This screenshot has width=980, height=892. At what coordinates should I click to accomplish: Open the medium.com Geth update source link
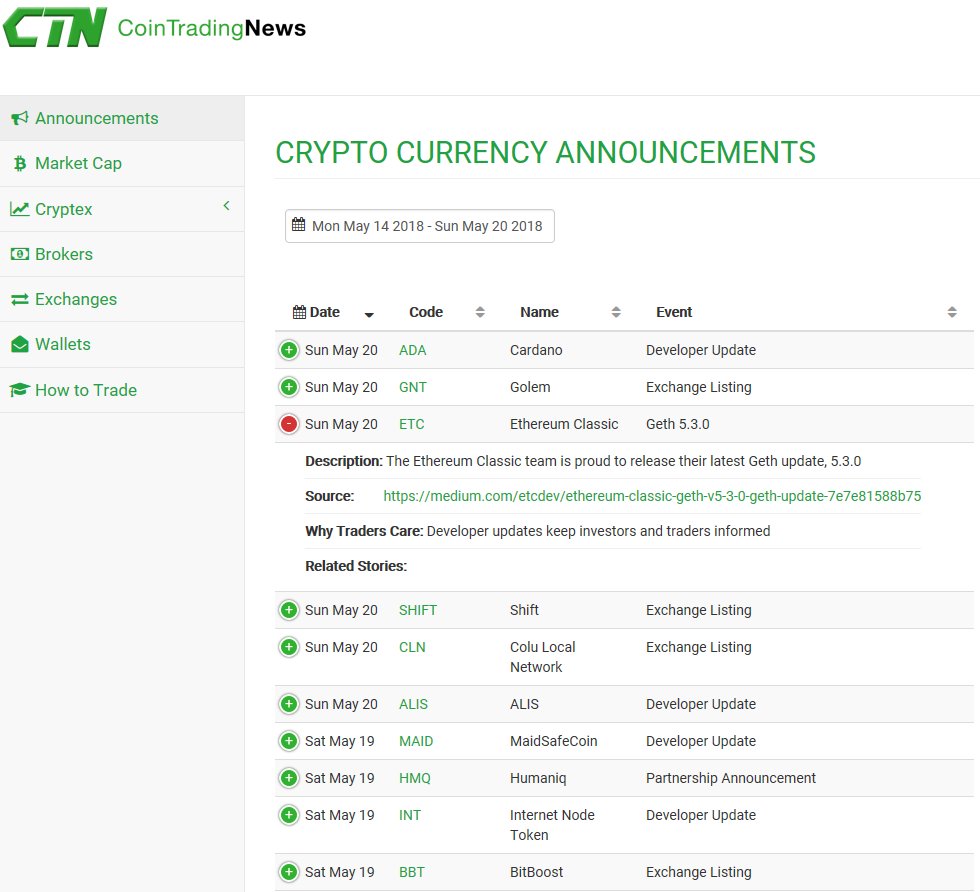click(652, 496)
